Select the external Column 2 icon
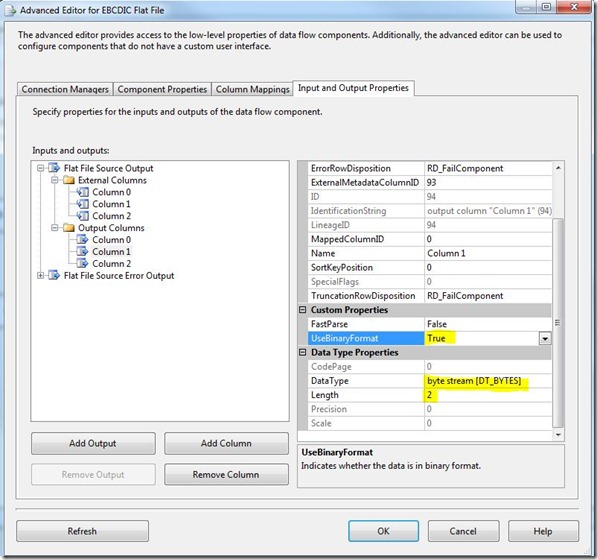This screenshot has width=598, height=560. tap(83, 216)
